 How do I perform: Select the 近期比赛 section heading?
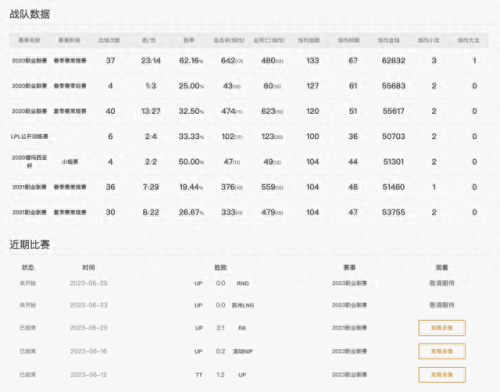point(30,245)
